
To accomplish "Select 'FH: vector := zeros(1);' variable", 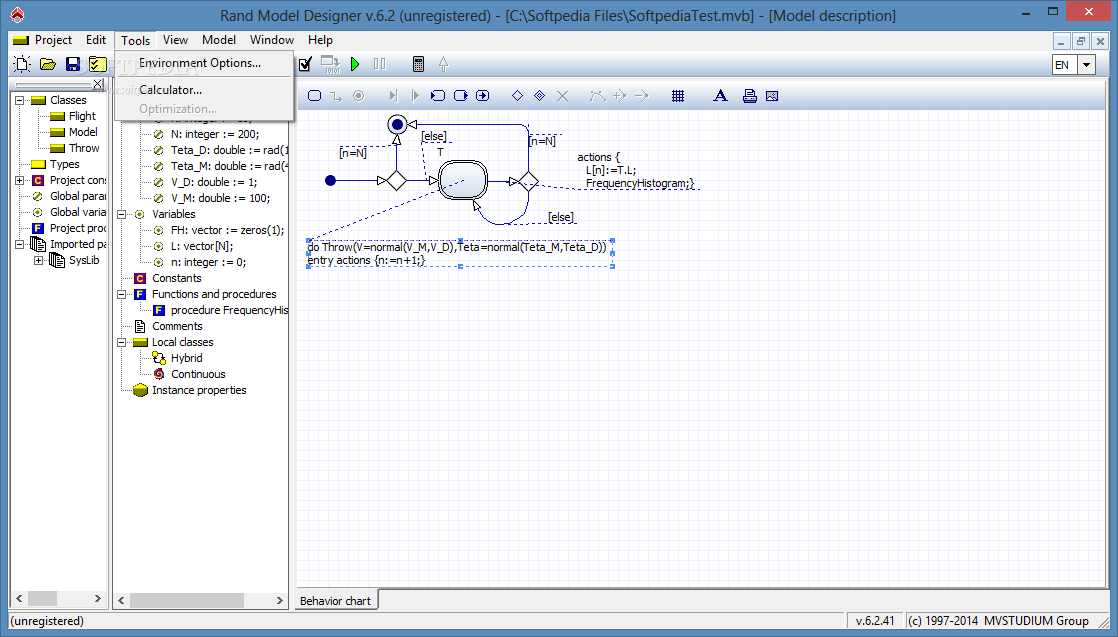I will coord(227,230).
